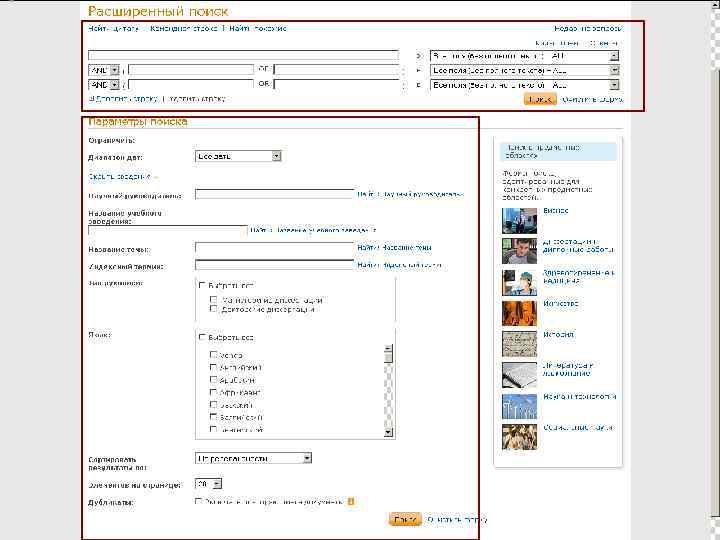Open the Искусство subject thumbnail

pos(519,313)
